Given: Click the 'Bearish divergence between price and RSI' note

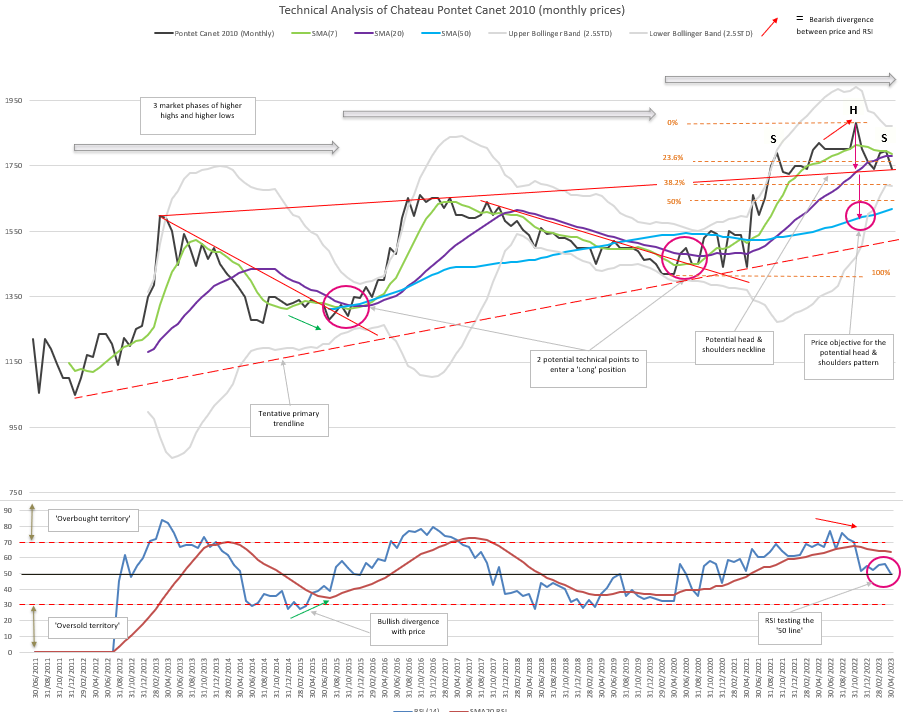Looking at the screenshot, I should click(x=834, y=25).
